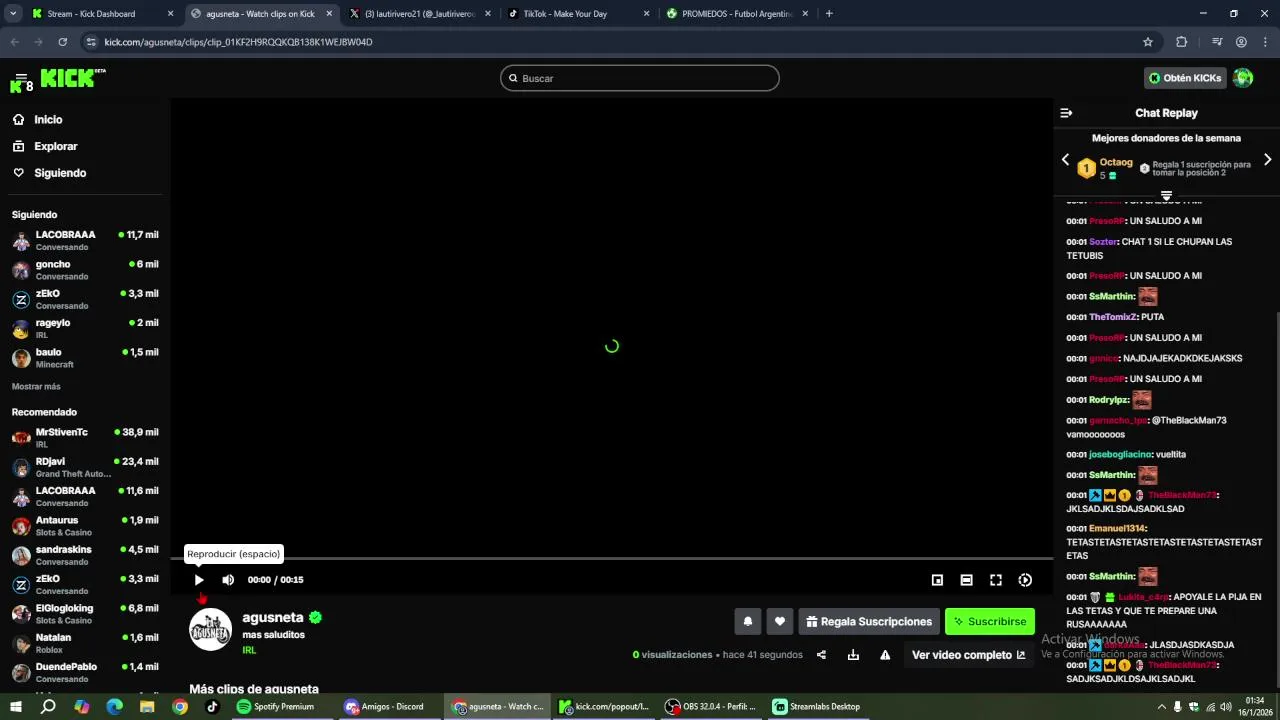This screenshot has height=720, width=1280.
Task: Collapse the donors leaderboard handle
Action: pos(1166,196)
